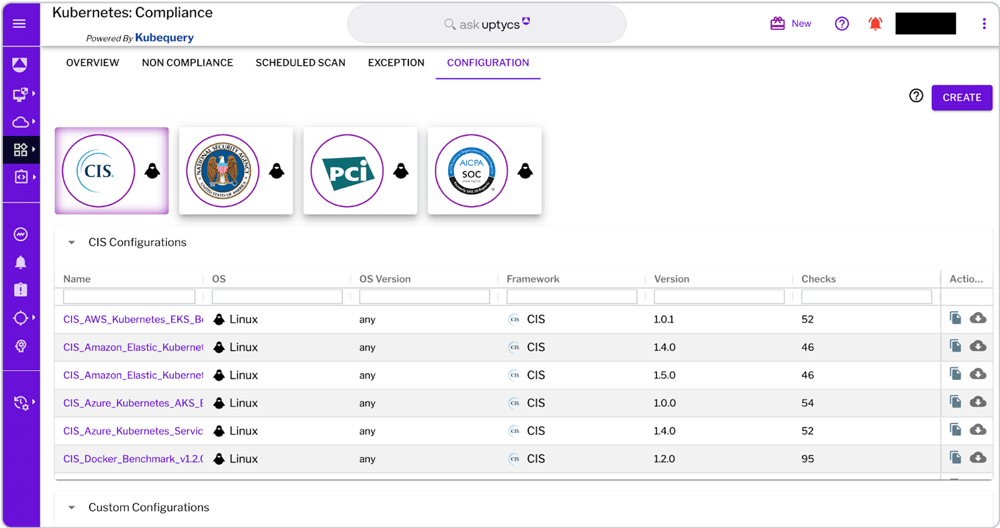This screenshot has width=1000, height=528.
Task: Open the red notification bell
Action: [875, 24]
